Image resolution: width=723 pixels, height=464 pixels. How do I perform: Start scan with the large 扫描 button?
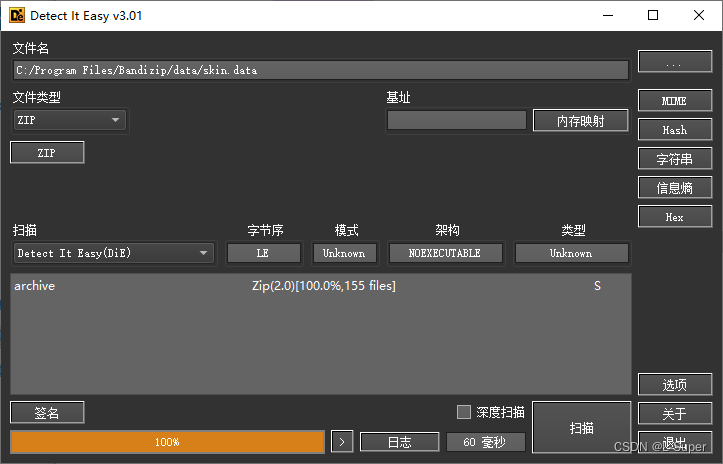[581, 428]
